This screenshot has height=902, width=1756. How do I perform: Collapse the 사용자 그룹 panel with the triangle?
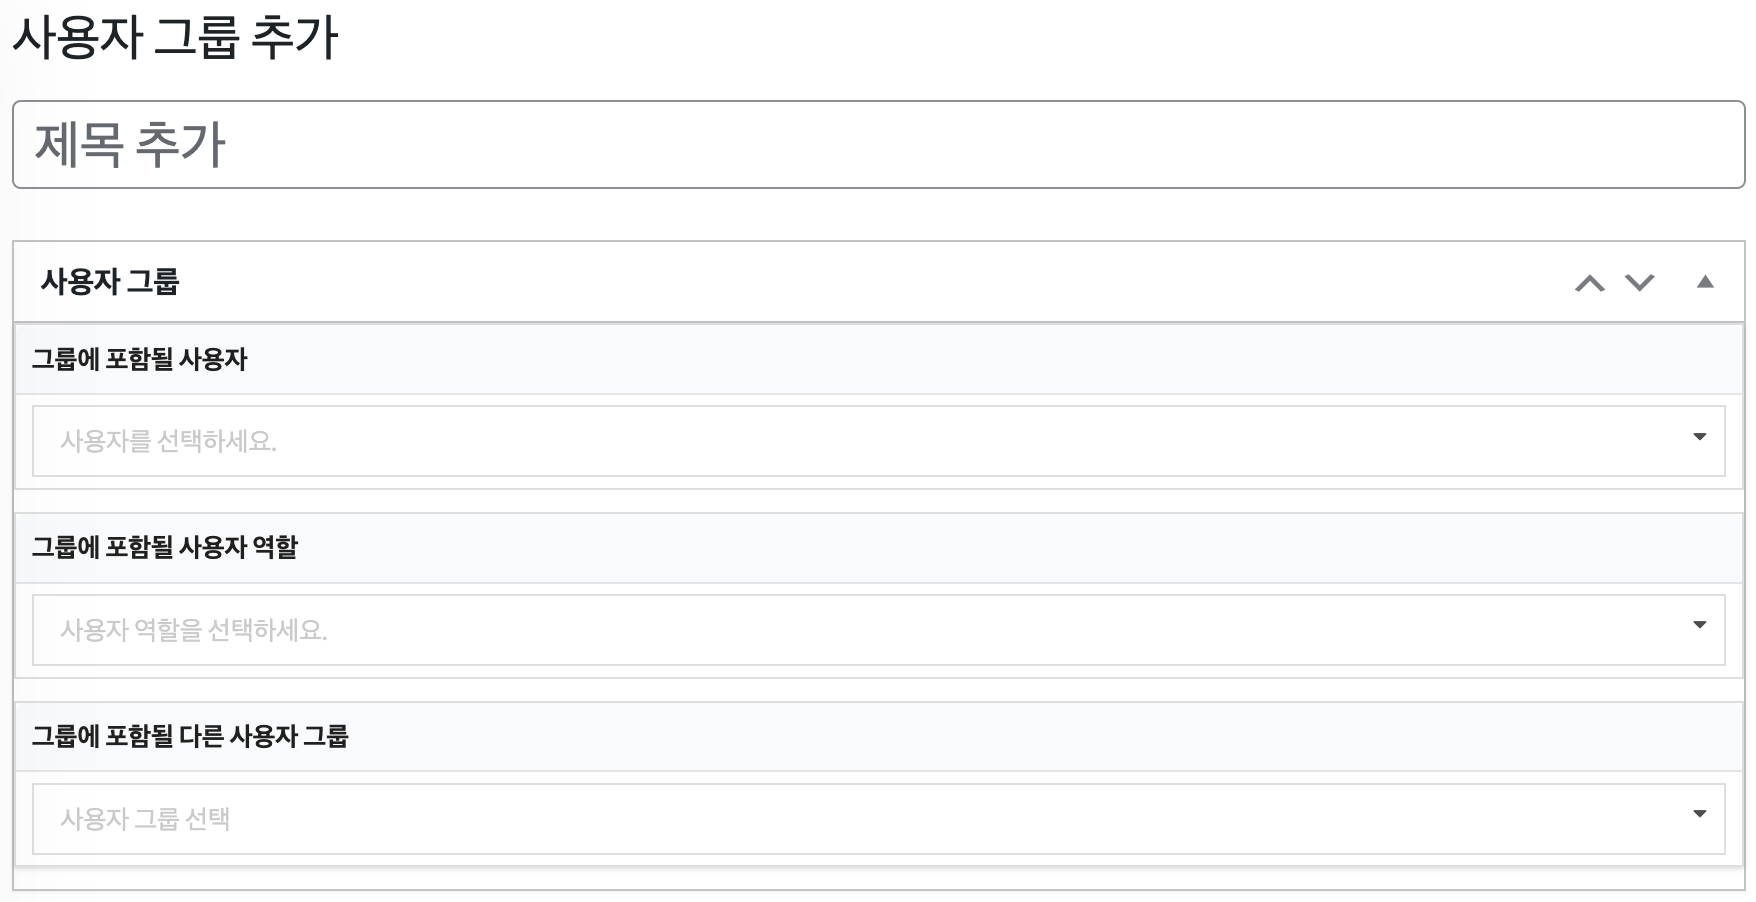pyautogui.click(x=1705, y=282)
